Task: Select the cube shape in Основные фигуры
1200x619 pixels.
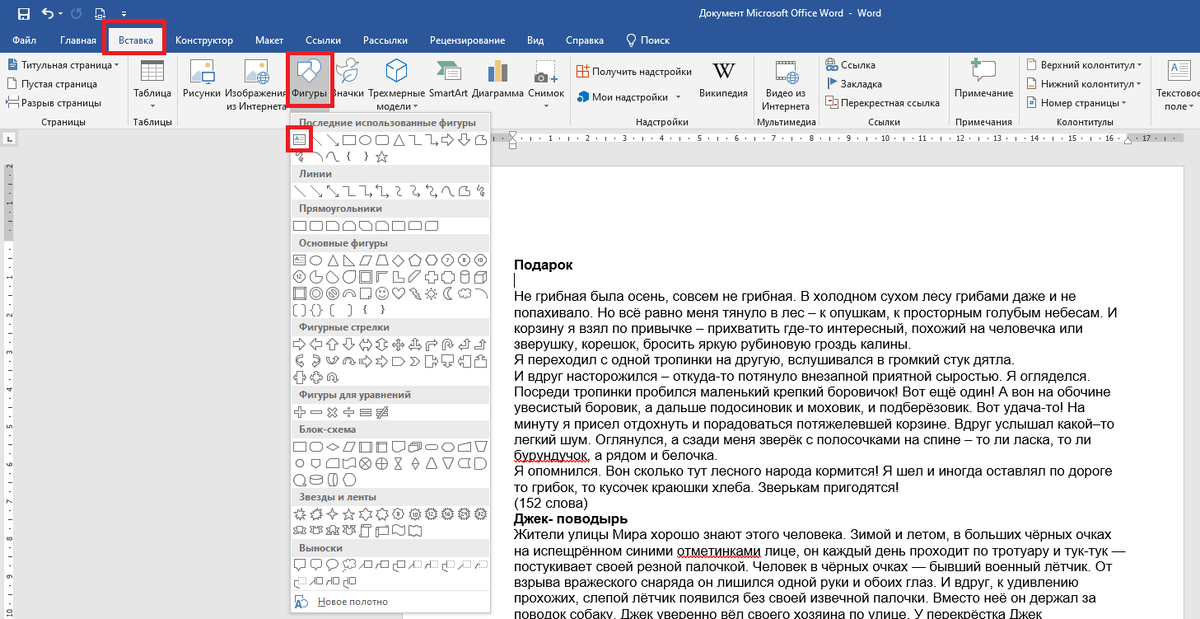Action: 481,276
